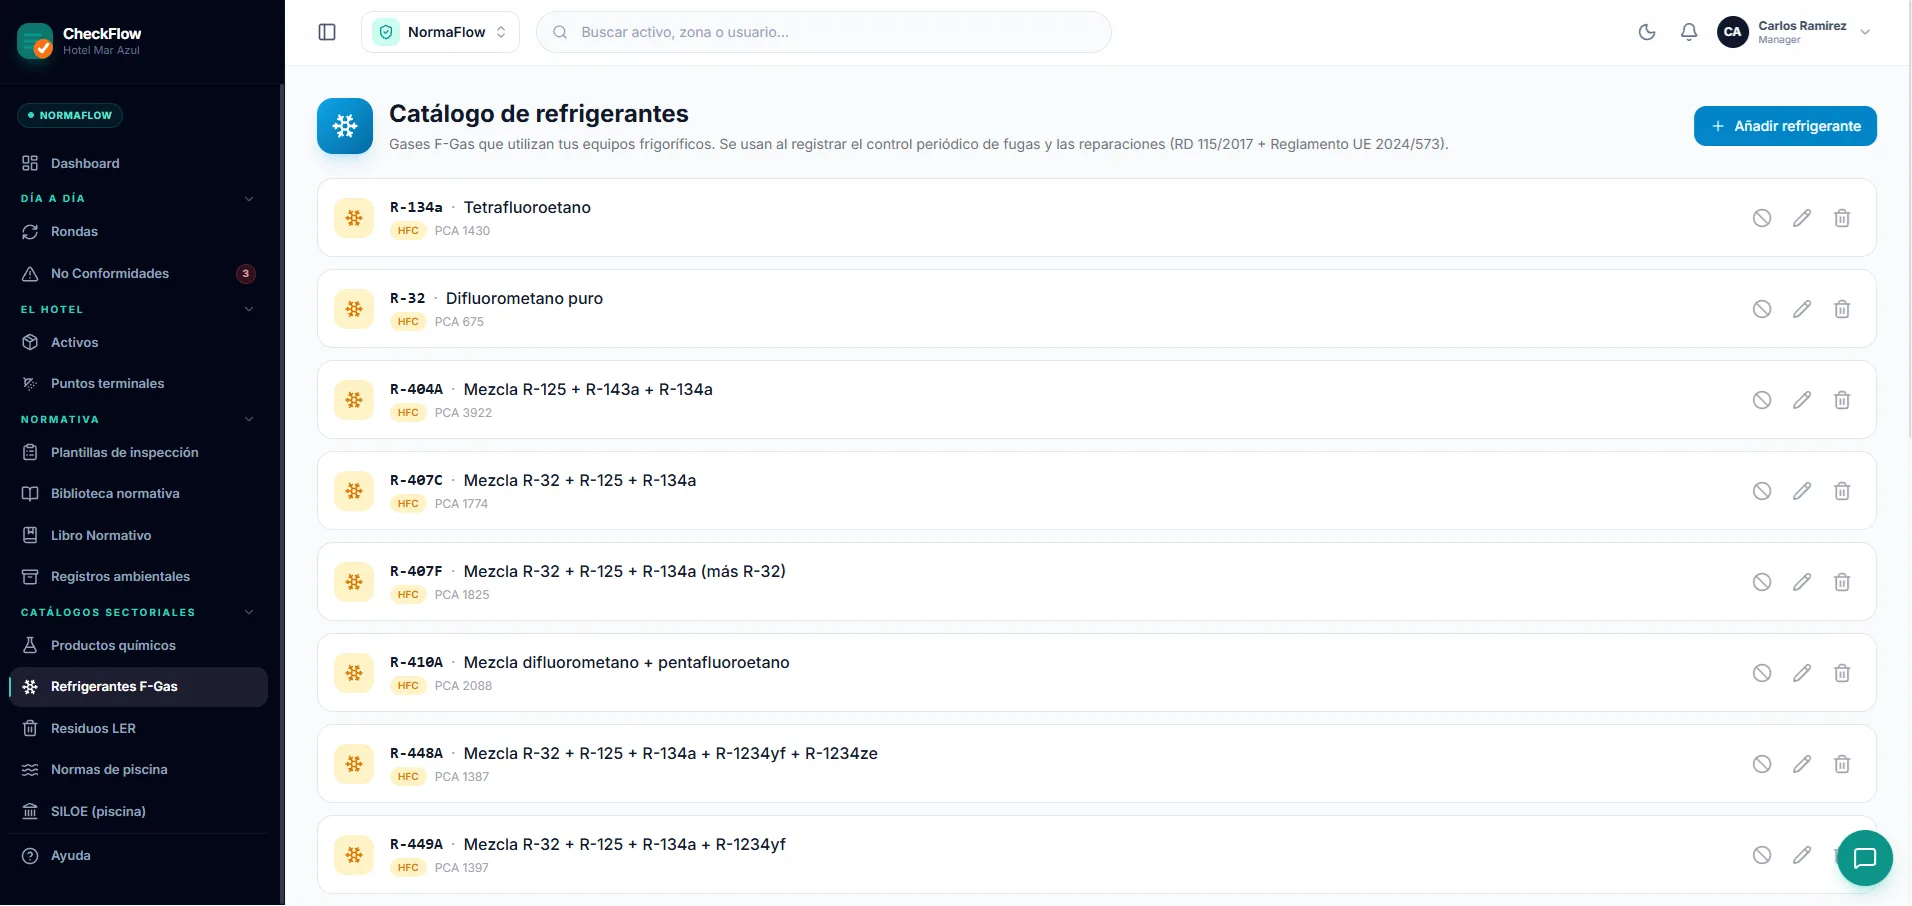Open Residuos LER catalog
This screenshot has height=906, width=1912.
[x=139, y=728]
